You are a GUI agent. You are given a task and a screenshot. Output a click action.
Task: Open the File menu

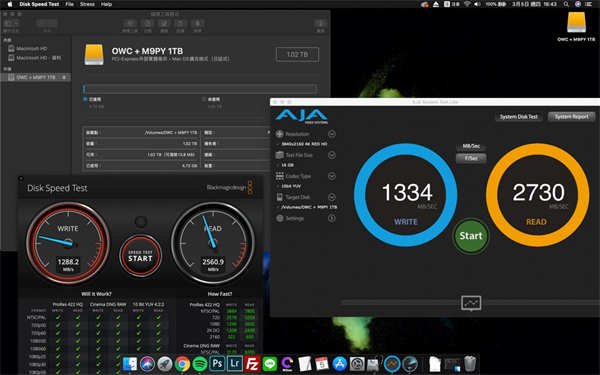click(x=69, y=4)
